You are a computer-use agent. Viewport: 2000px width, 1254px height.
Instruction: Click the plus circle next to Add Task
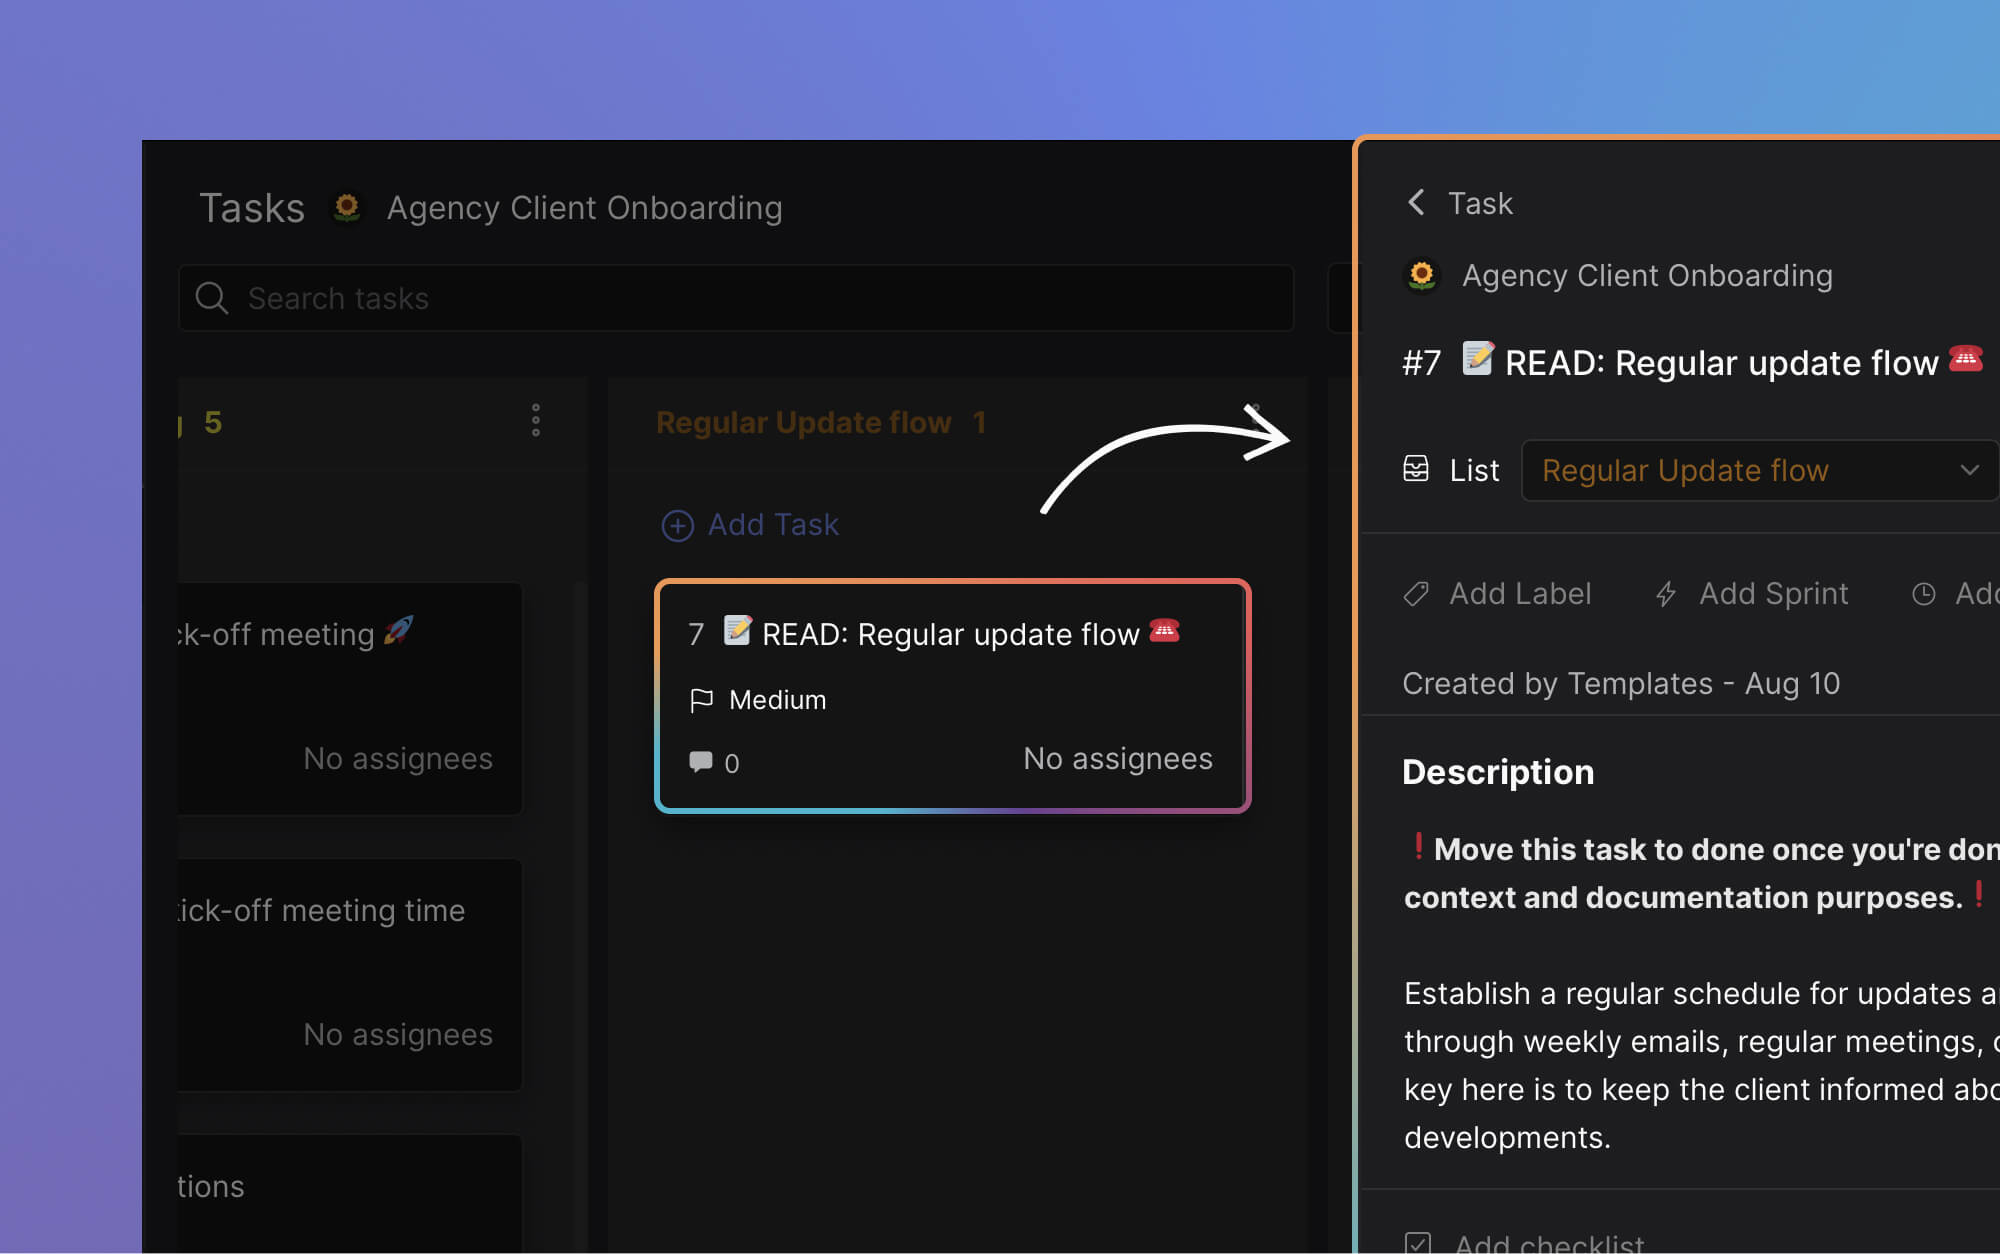(678, 525)
